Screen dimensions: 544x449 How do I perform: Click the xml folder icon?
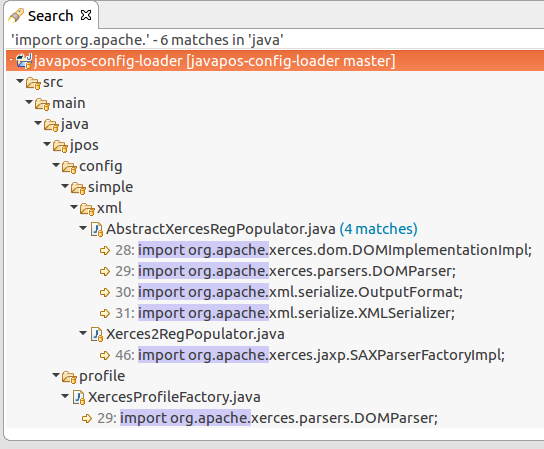click(x=87, y=209)
